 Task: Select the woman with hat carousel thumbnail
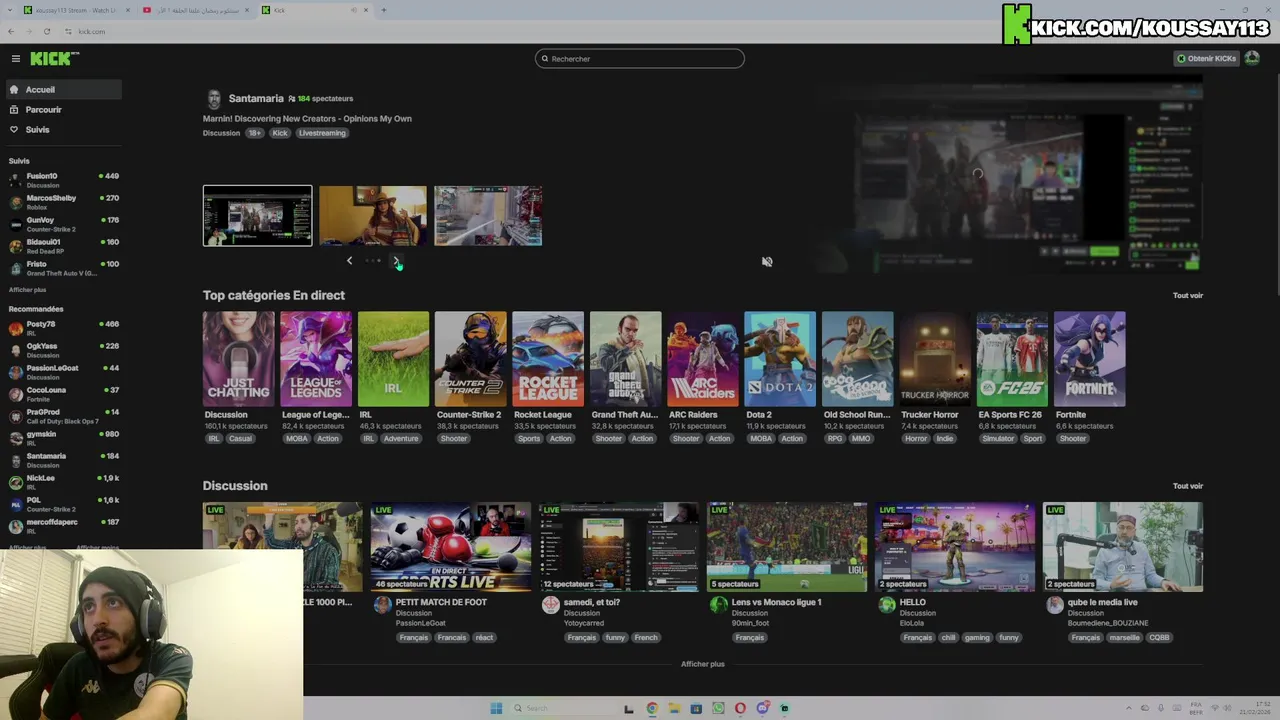point(373,215)
